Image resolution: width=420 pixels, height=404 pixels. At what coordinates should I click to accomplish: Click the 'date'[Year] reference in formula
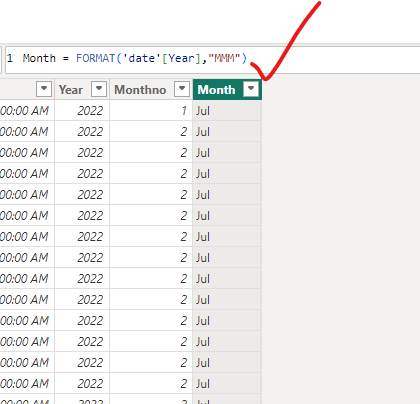161,58
